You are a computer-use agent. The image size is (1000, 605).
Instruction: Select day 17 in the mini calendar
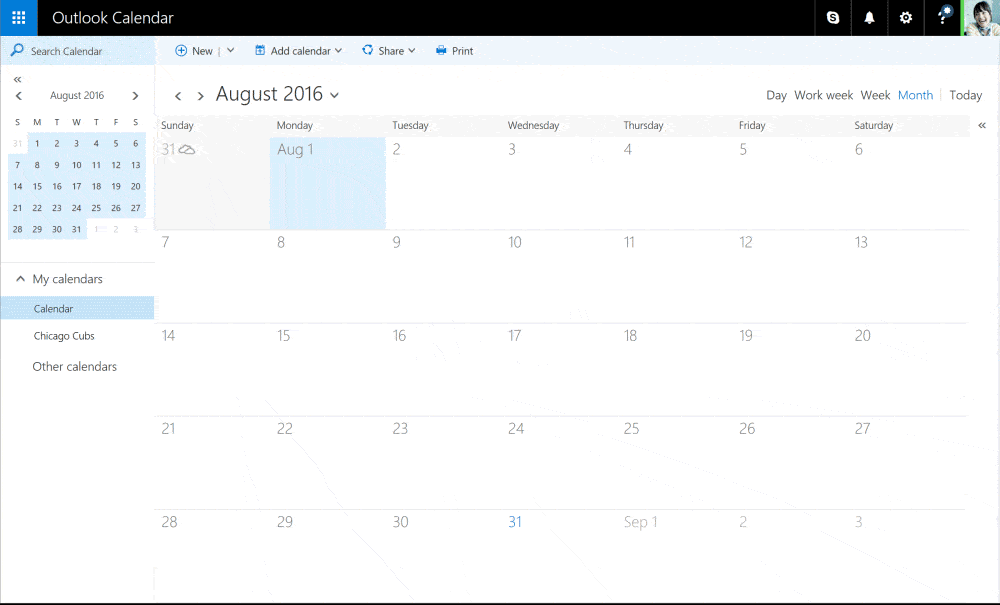[77, 186]
